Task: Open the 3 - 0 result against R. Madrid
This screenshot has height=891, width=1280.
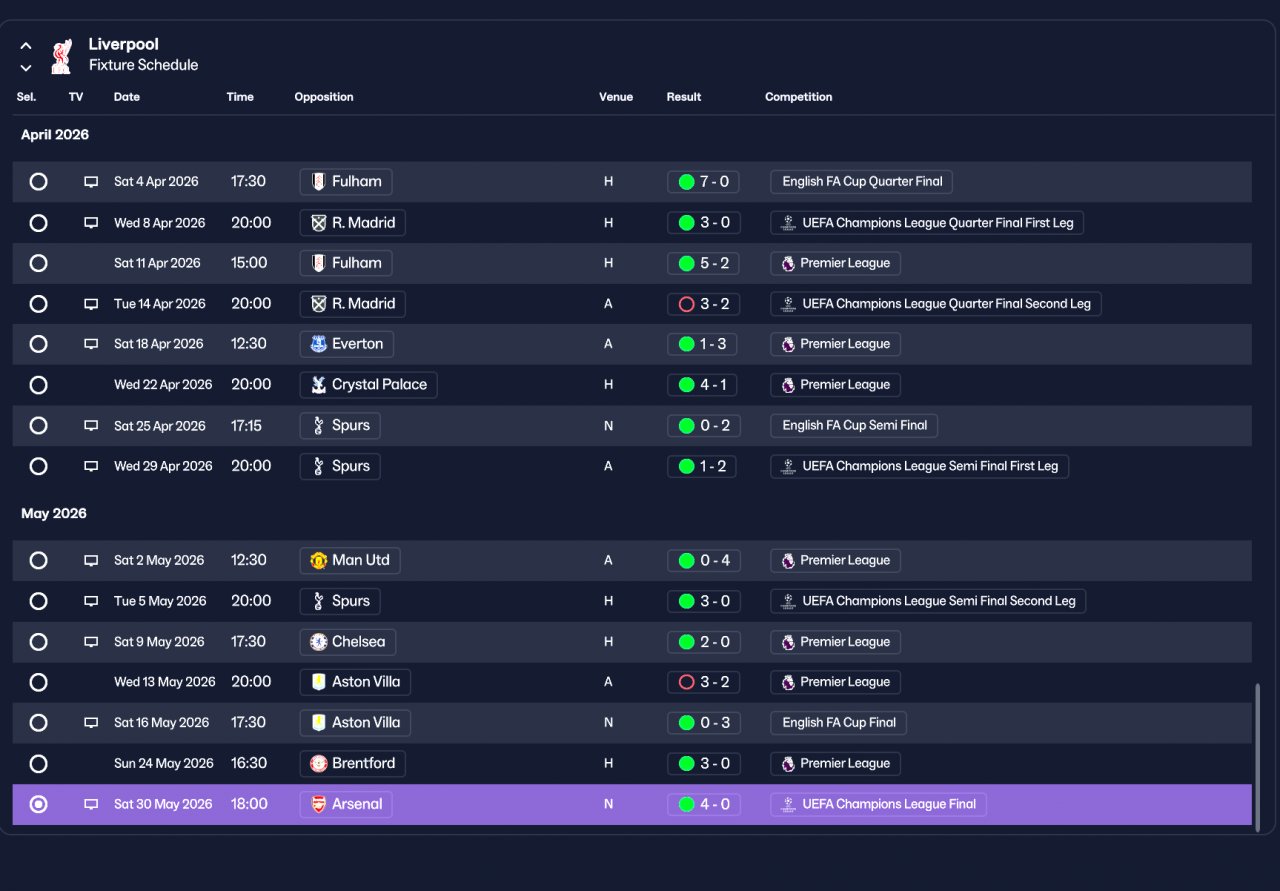Action: [704, 223]
